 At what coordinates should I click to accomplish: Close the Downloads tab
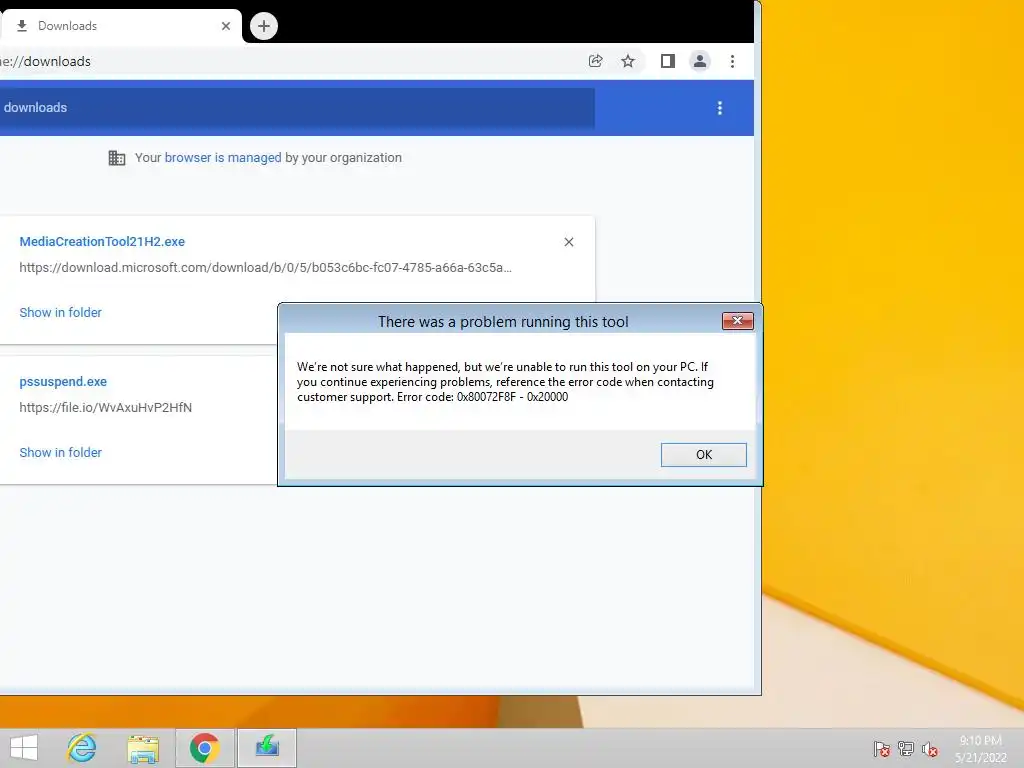pyautogui.click(x=226, y=26)
